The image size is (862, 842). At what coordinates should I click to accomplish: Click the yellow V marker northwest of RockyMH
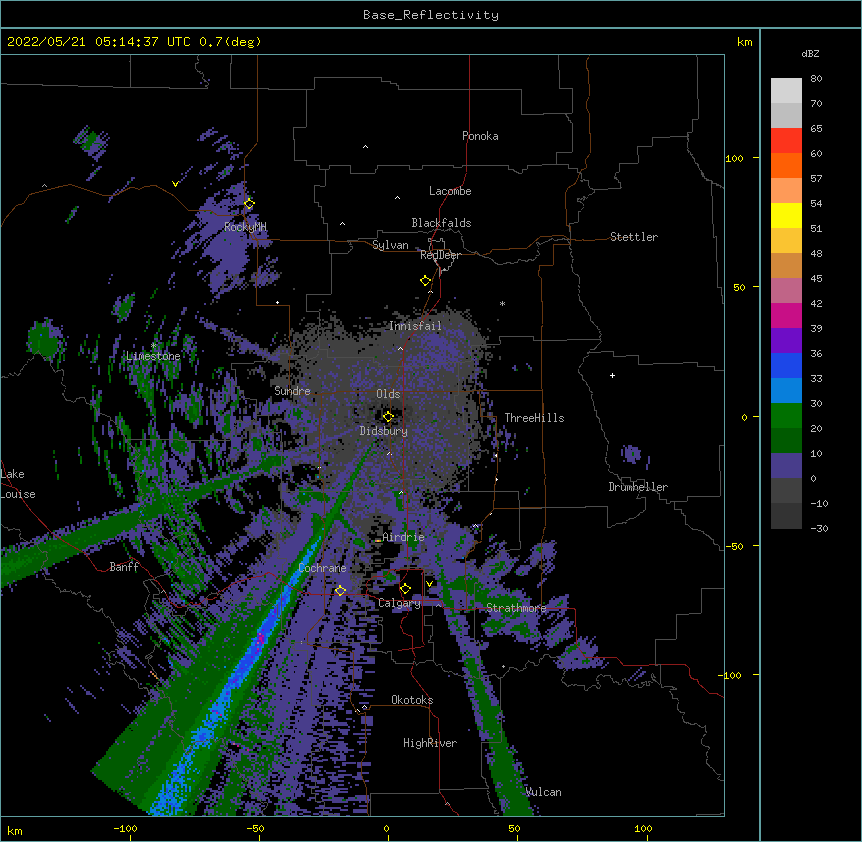point(175,184)
